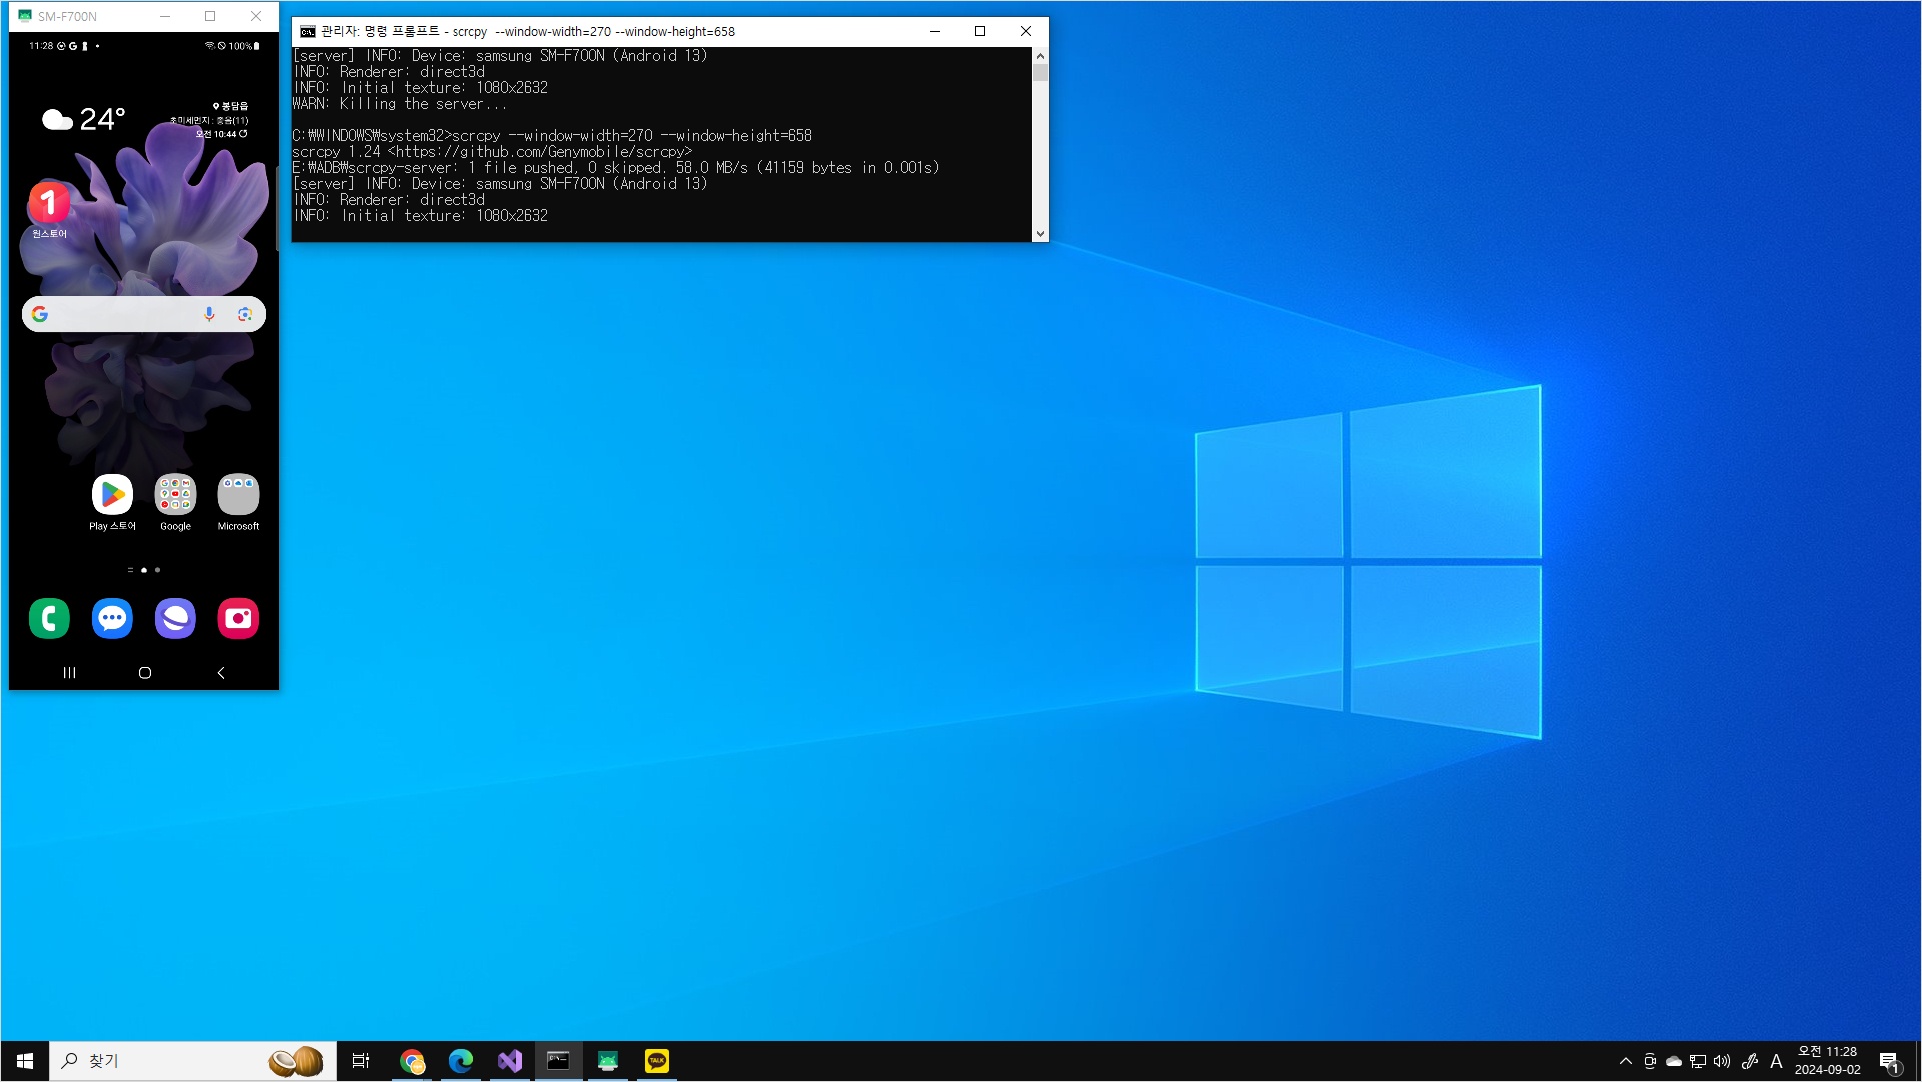Expand hidden system tray icons chevron

[1625, 1061]
